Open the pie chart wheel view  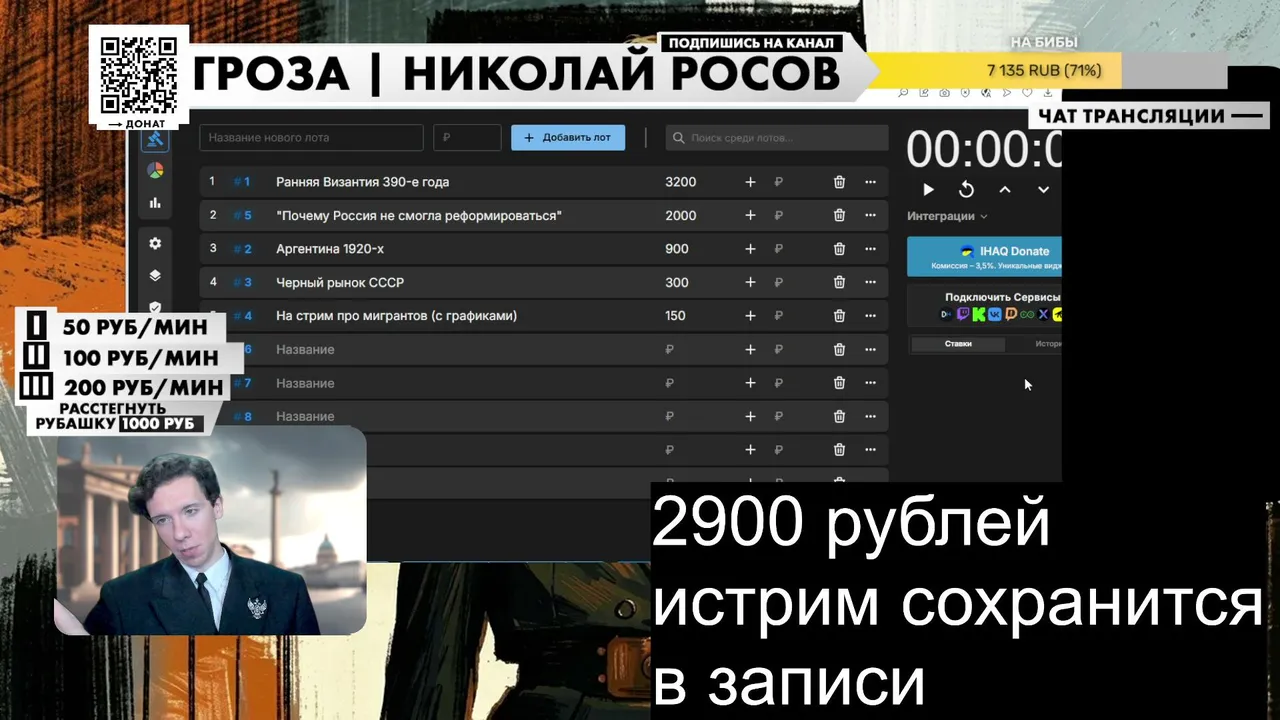[155, 171]
